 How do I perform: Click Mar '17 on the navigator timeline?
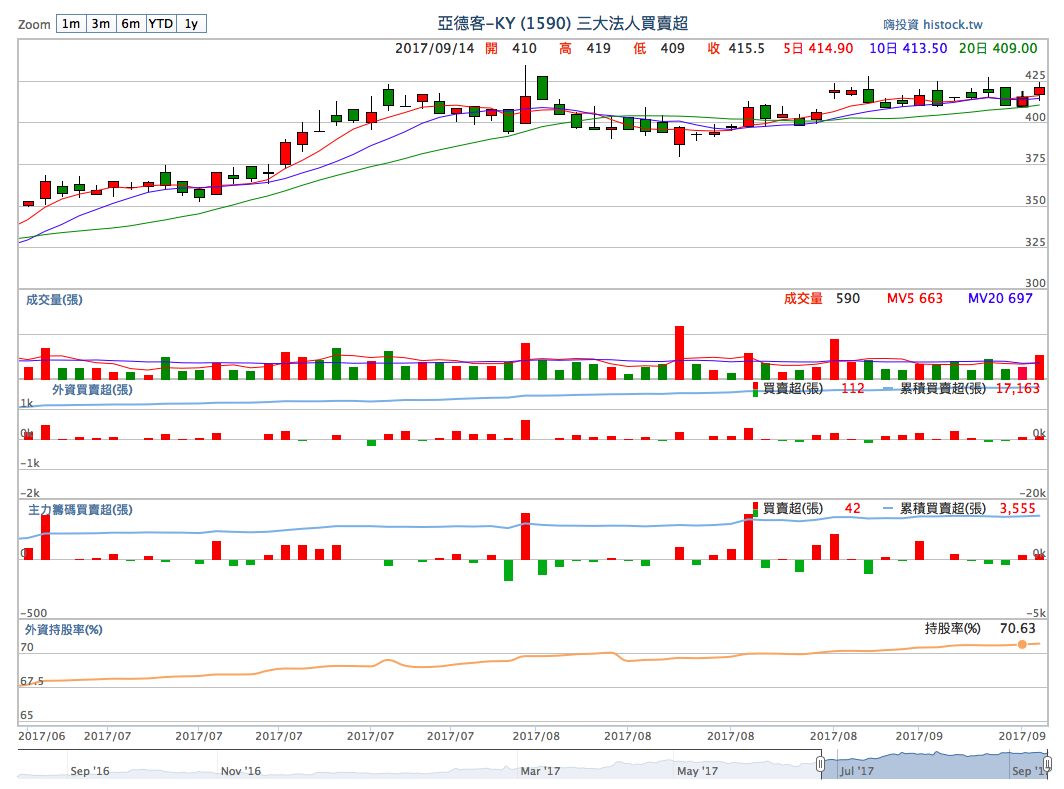[x=540, y=771]
